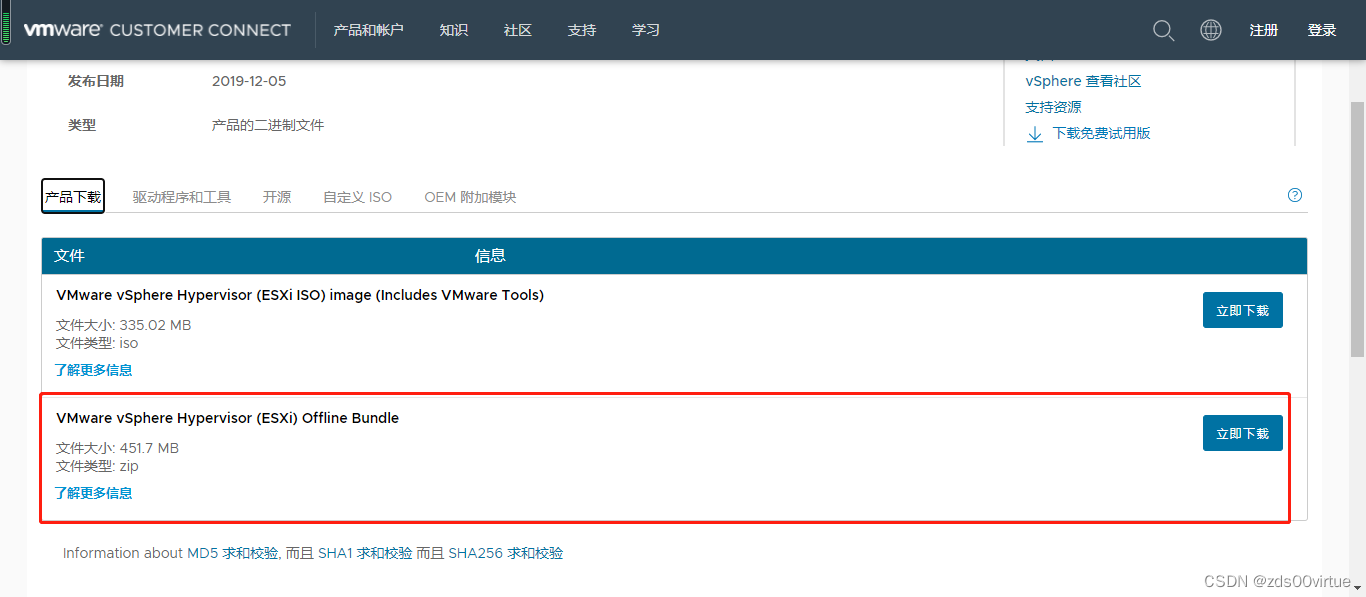Click the 发布日期 label

[x=96, y=81]
